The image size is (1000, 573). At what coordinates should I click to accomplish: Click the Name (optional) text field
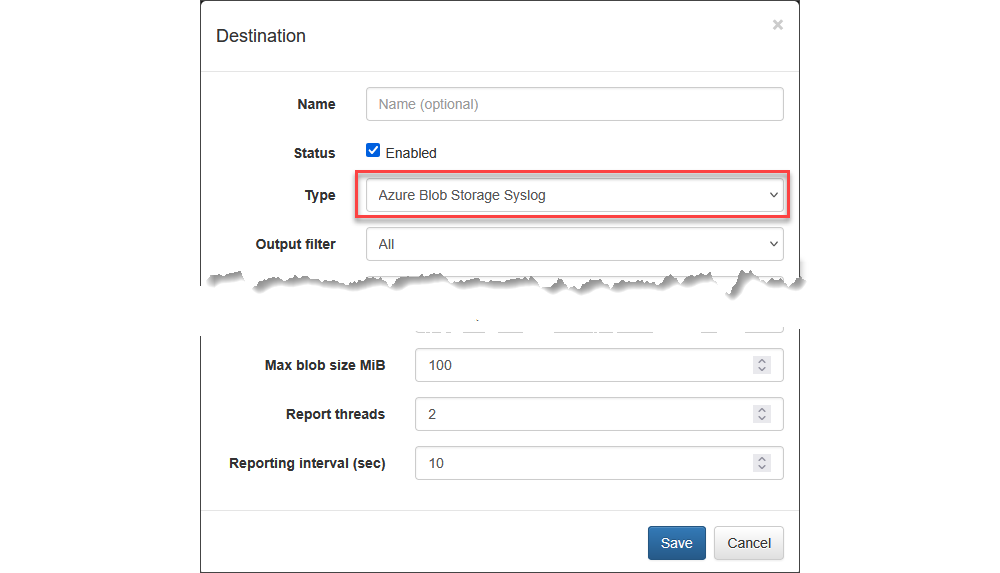pos(574,104)
